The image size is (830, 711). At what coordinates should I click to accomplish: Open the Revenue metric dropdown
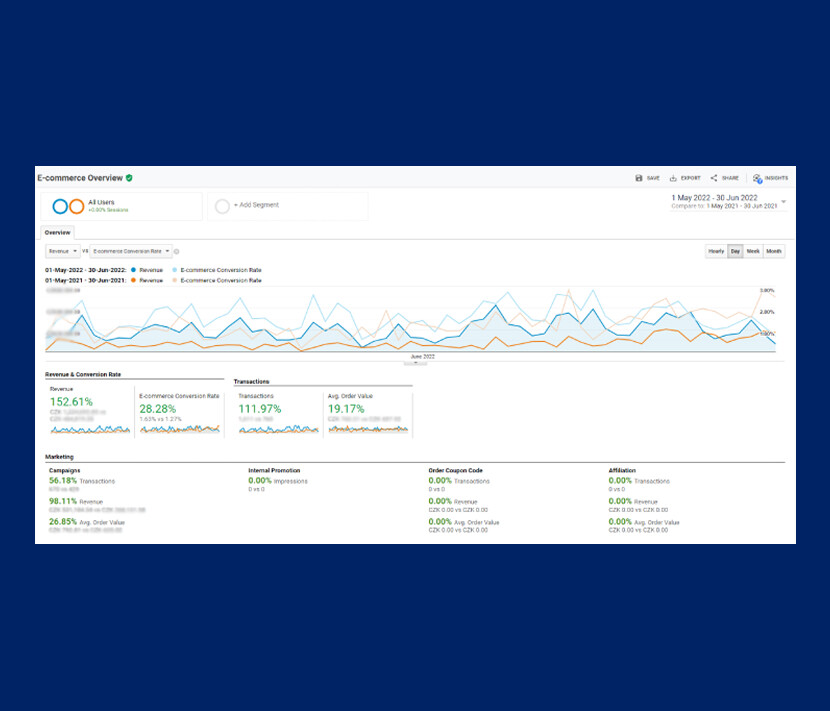62,251
